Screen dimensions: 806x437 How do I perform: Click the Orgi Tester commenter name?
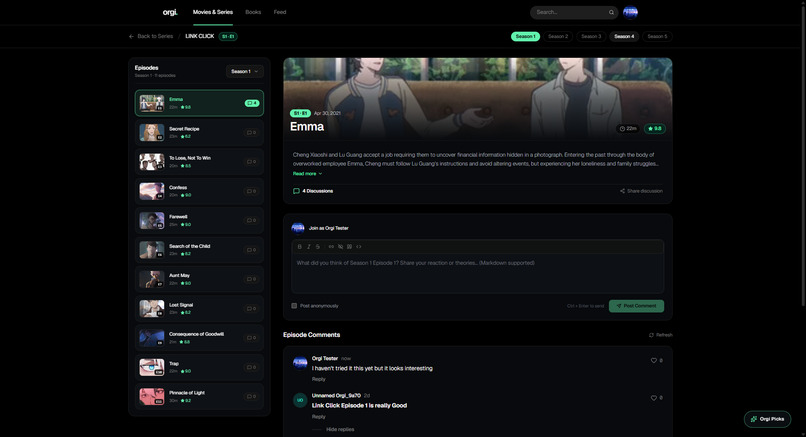pos(325,358)
